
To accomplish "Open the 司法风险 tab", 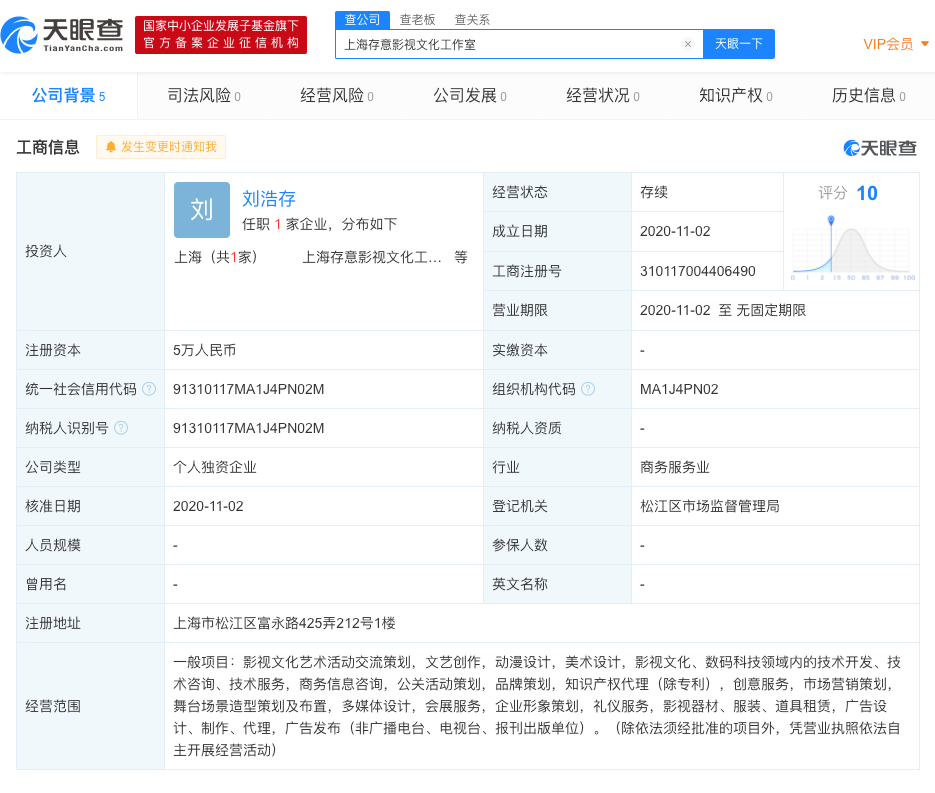I will [x=204, y=96].
